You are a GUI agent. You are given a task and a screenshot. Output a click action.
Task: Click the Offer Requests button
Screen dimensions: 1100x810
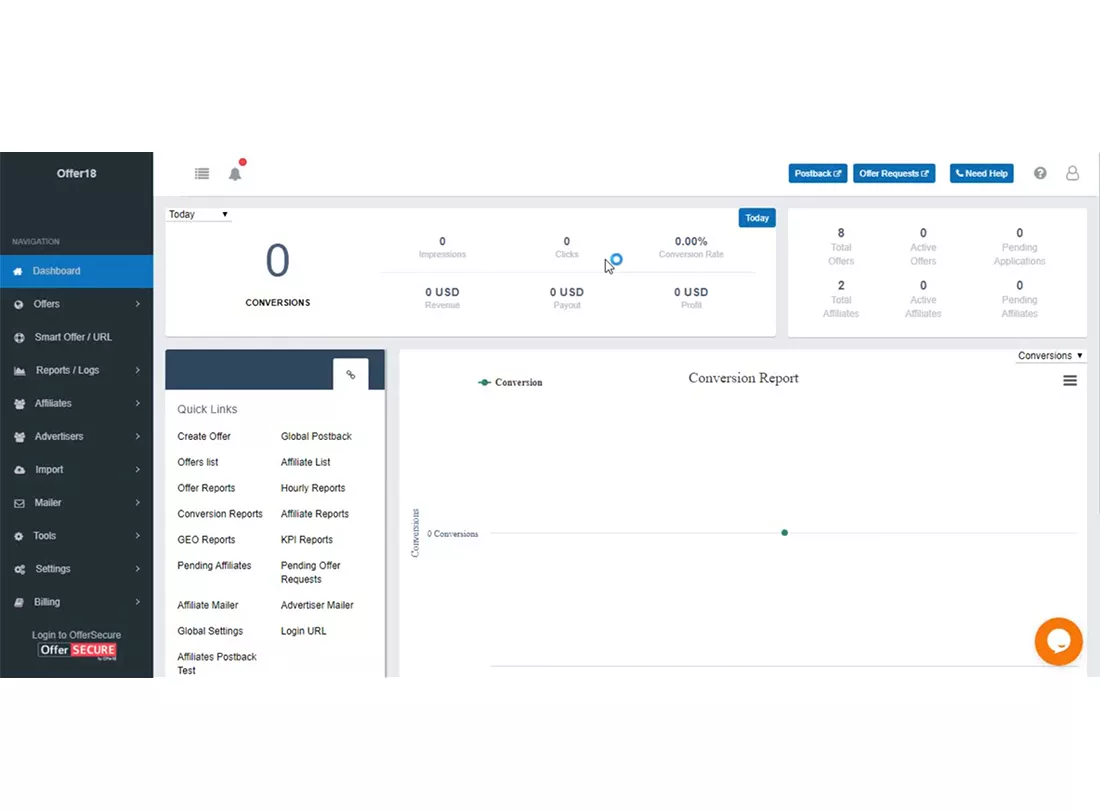coord(894,173)
